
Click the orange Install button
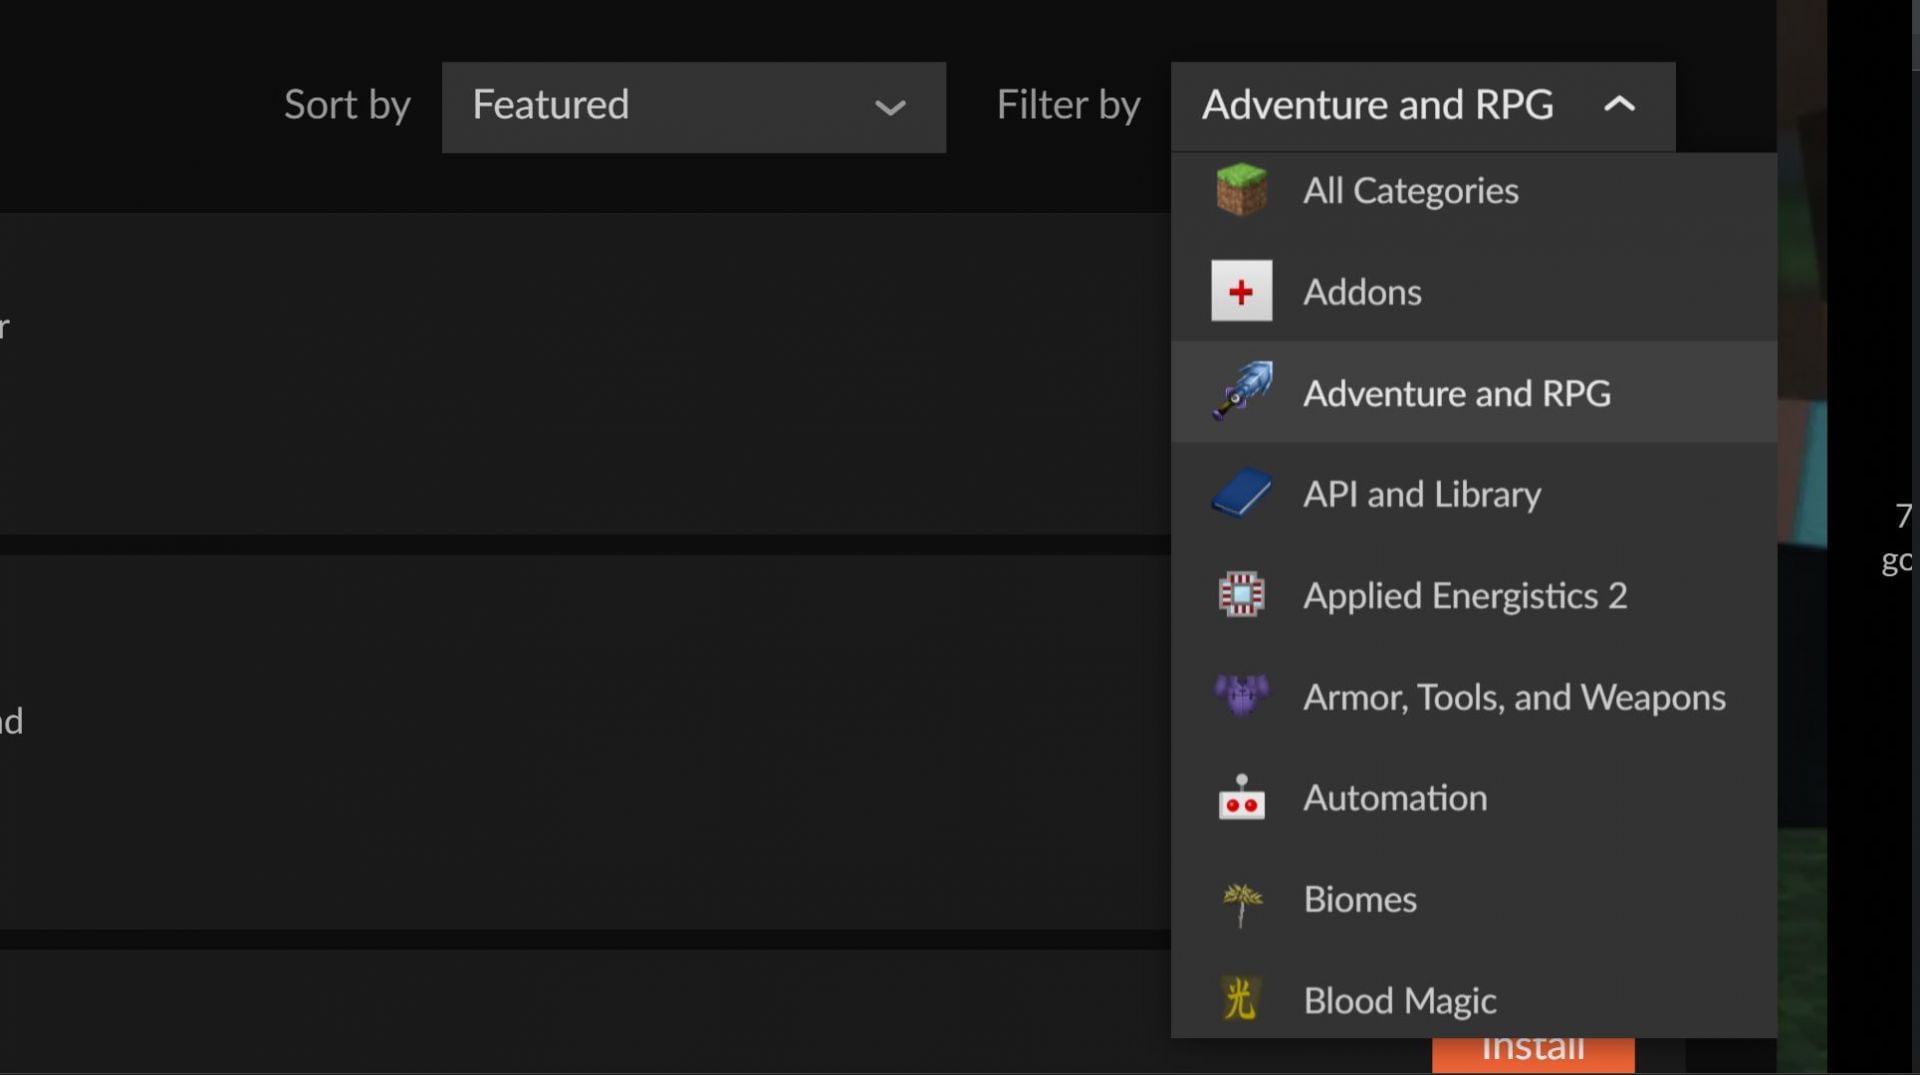point(1534,1048)
